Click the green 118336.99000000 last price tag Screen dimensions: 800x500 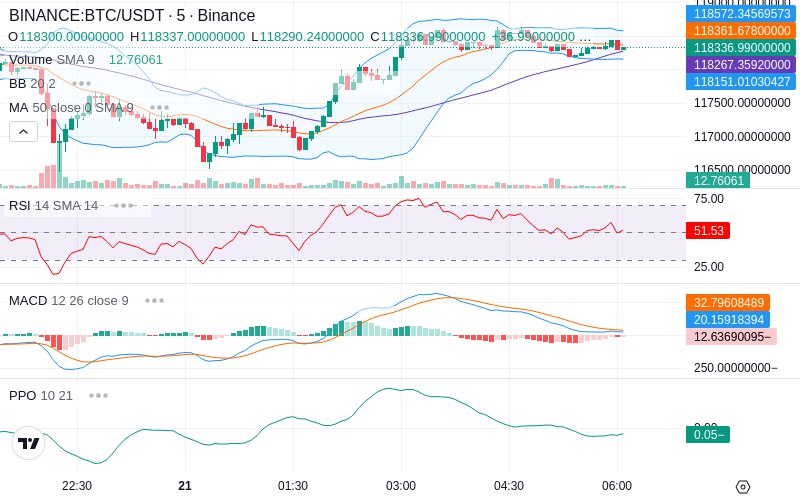(741, 47)
